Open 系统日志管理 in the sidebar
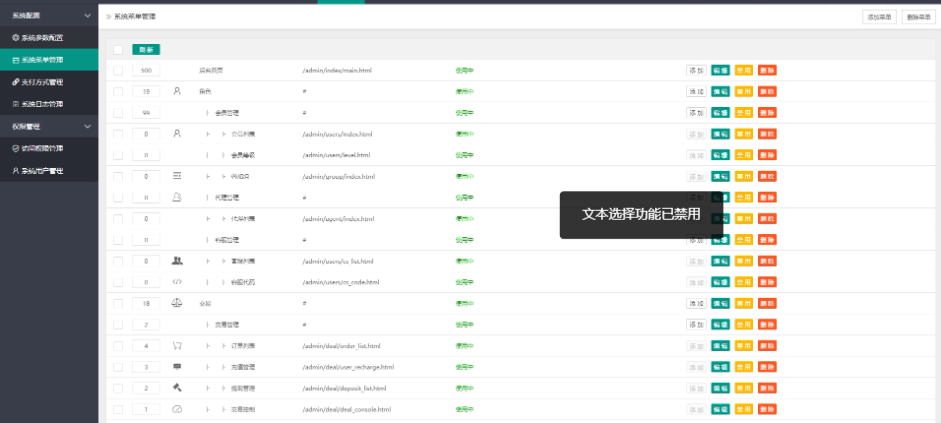Image resolution: width=941 pixels, height=423 pixels. click(x=49, y=104)
